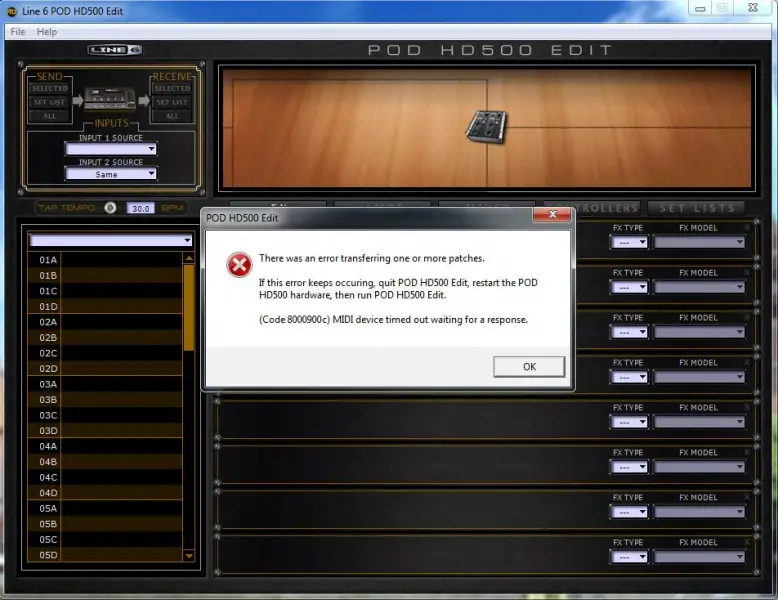778x600 pixels.
Task: Open the fifth FX Model dropdown
Action: tap(699, 422)
